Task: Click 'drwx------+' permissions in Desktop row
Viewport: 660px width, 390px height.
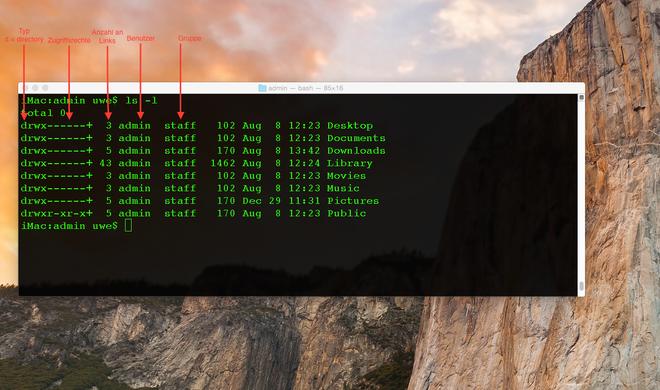Action: click(56, 125)
